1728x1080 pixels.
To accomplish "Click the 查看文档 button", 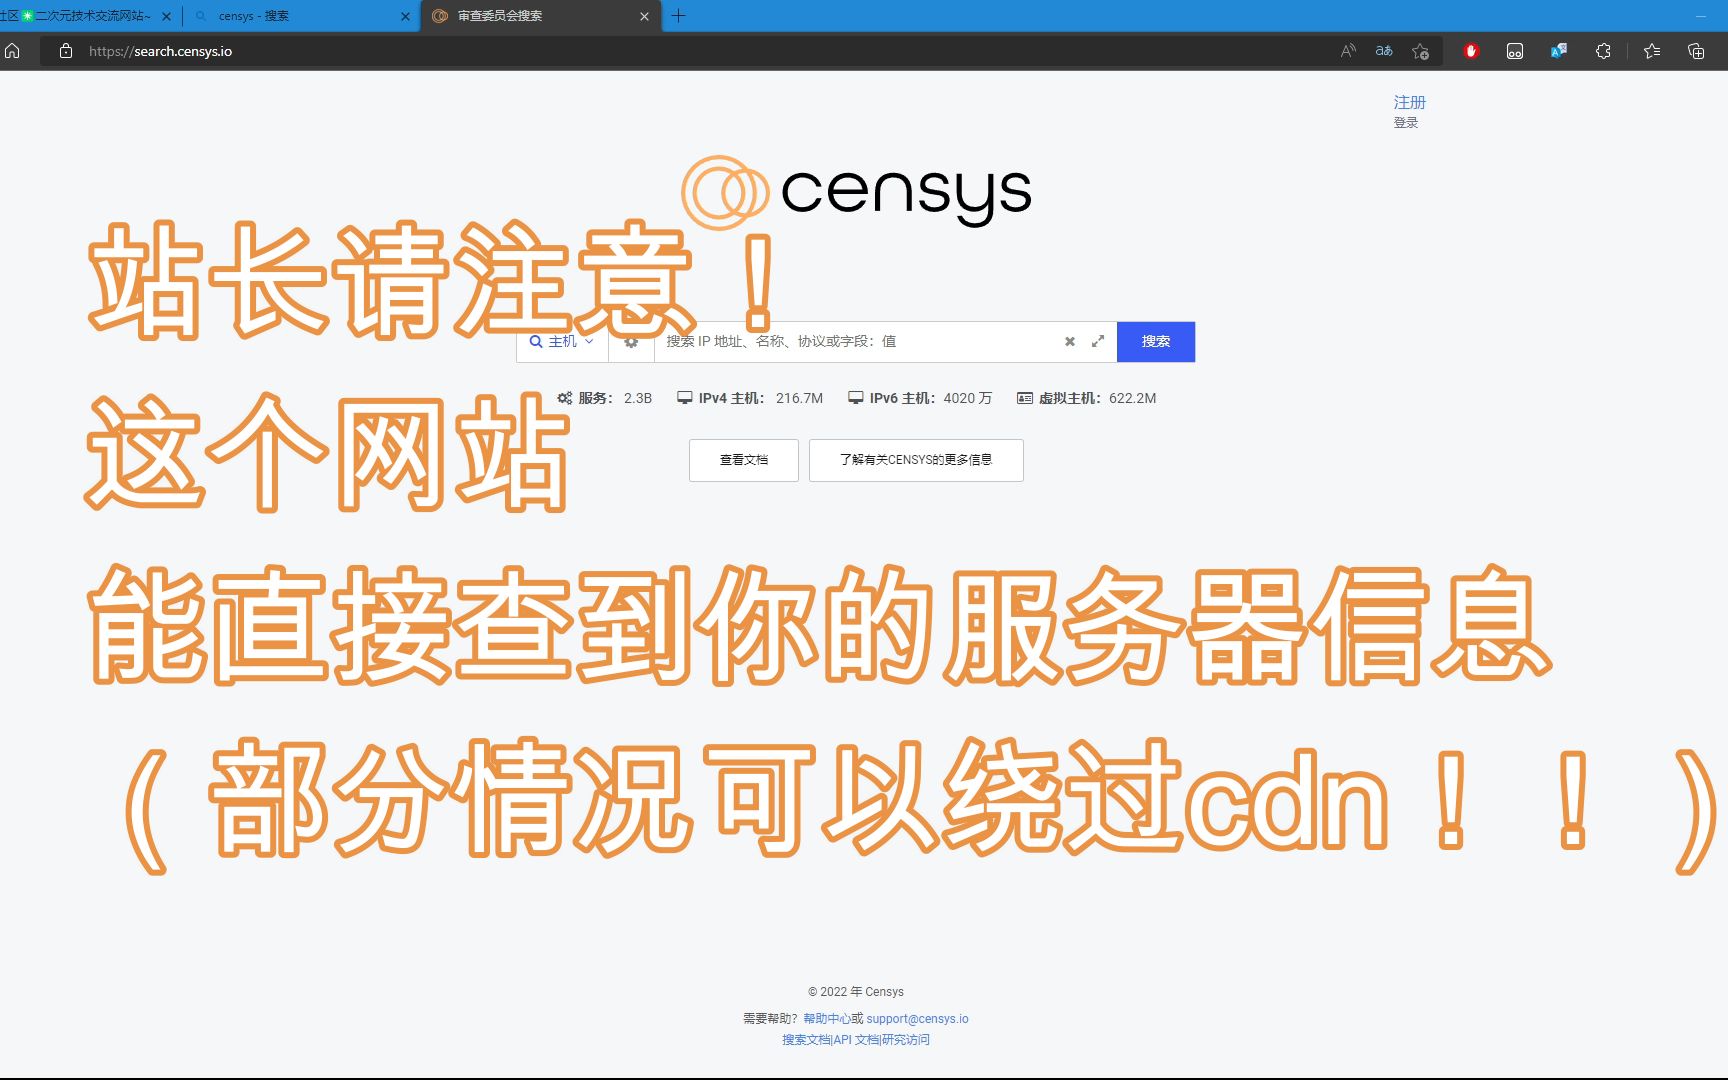I will point(744,460).
